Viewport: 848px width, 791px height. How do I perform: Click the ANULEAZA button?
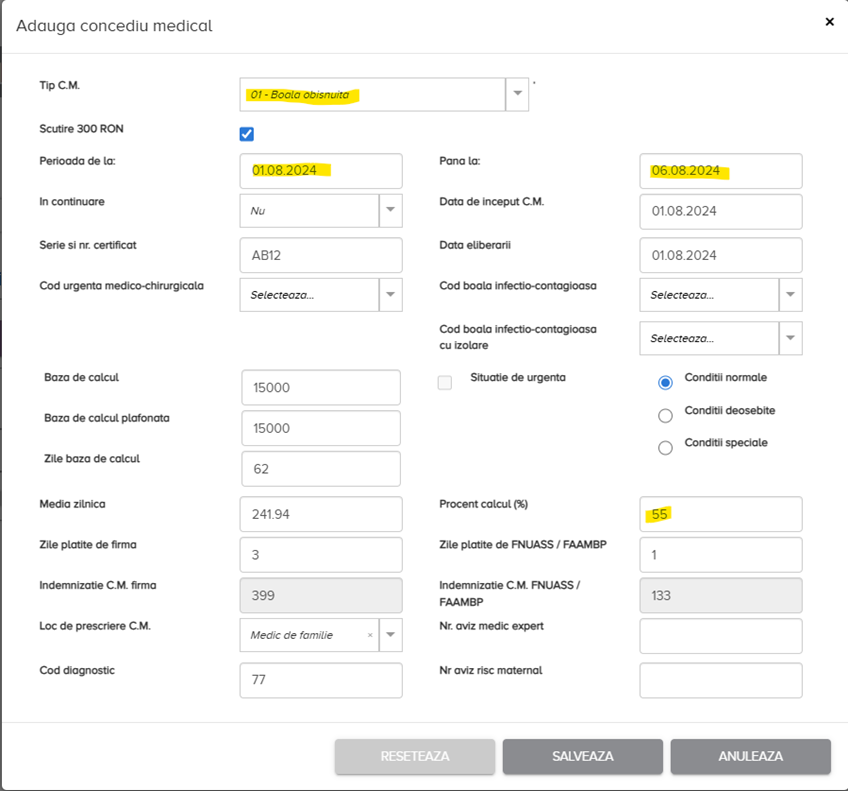(750, 757)
